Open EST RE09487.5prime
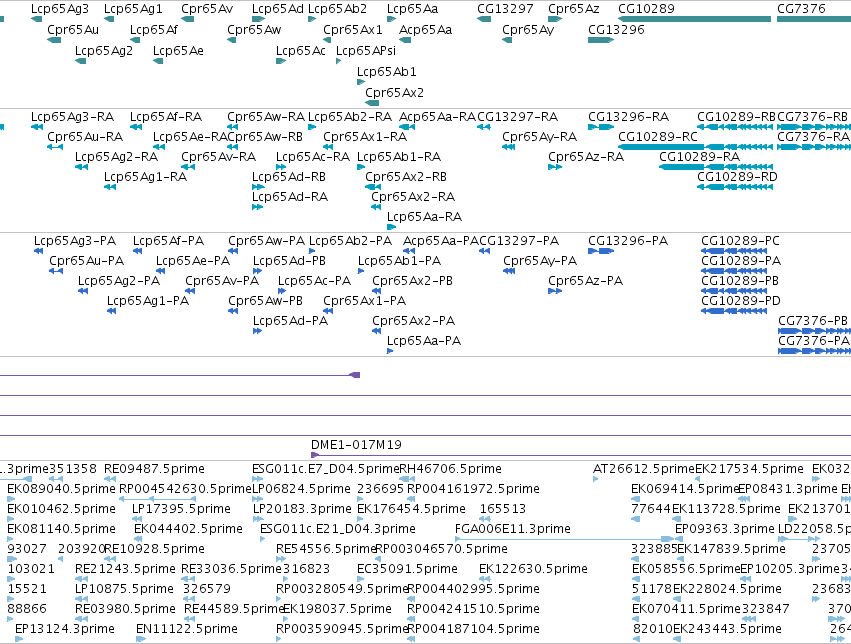This screenshot has height=644, width=851. (154, 469)
